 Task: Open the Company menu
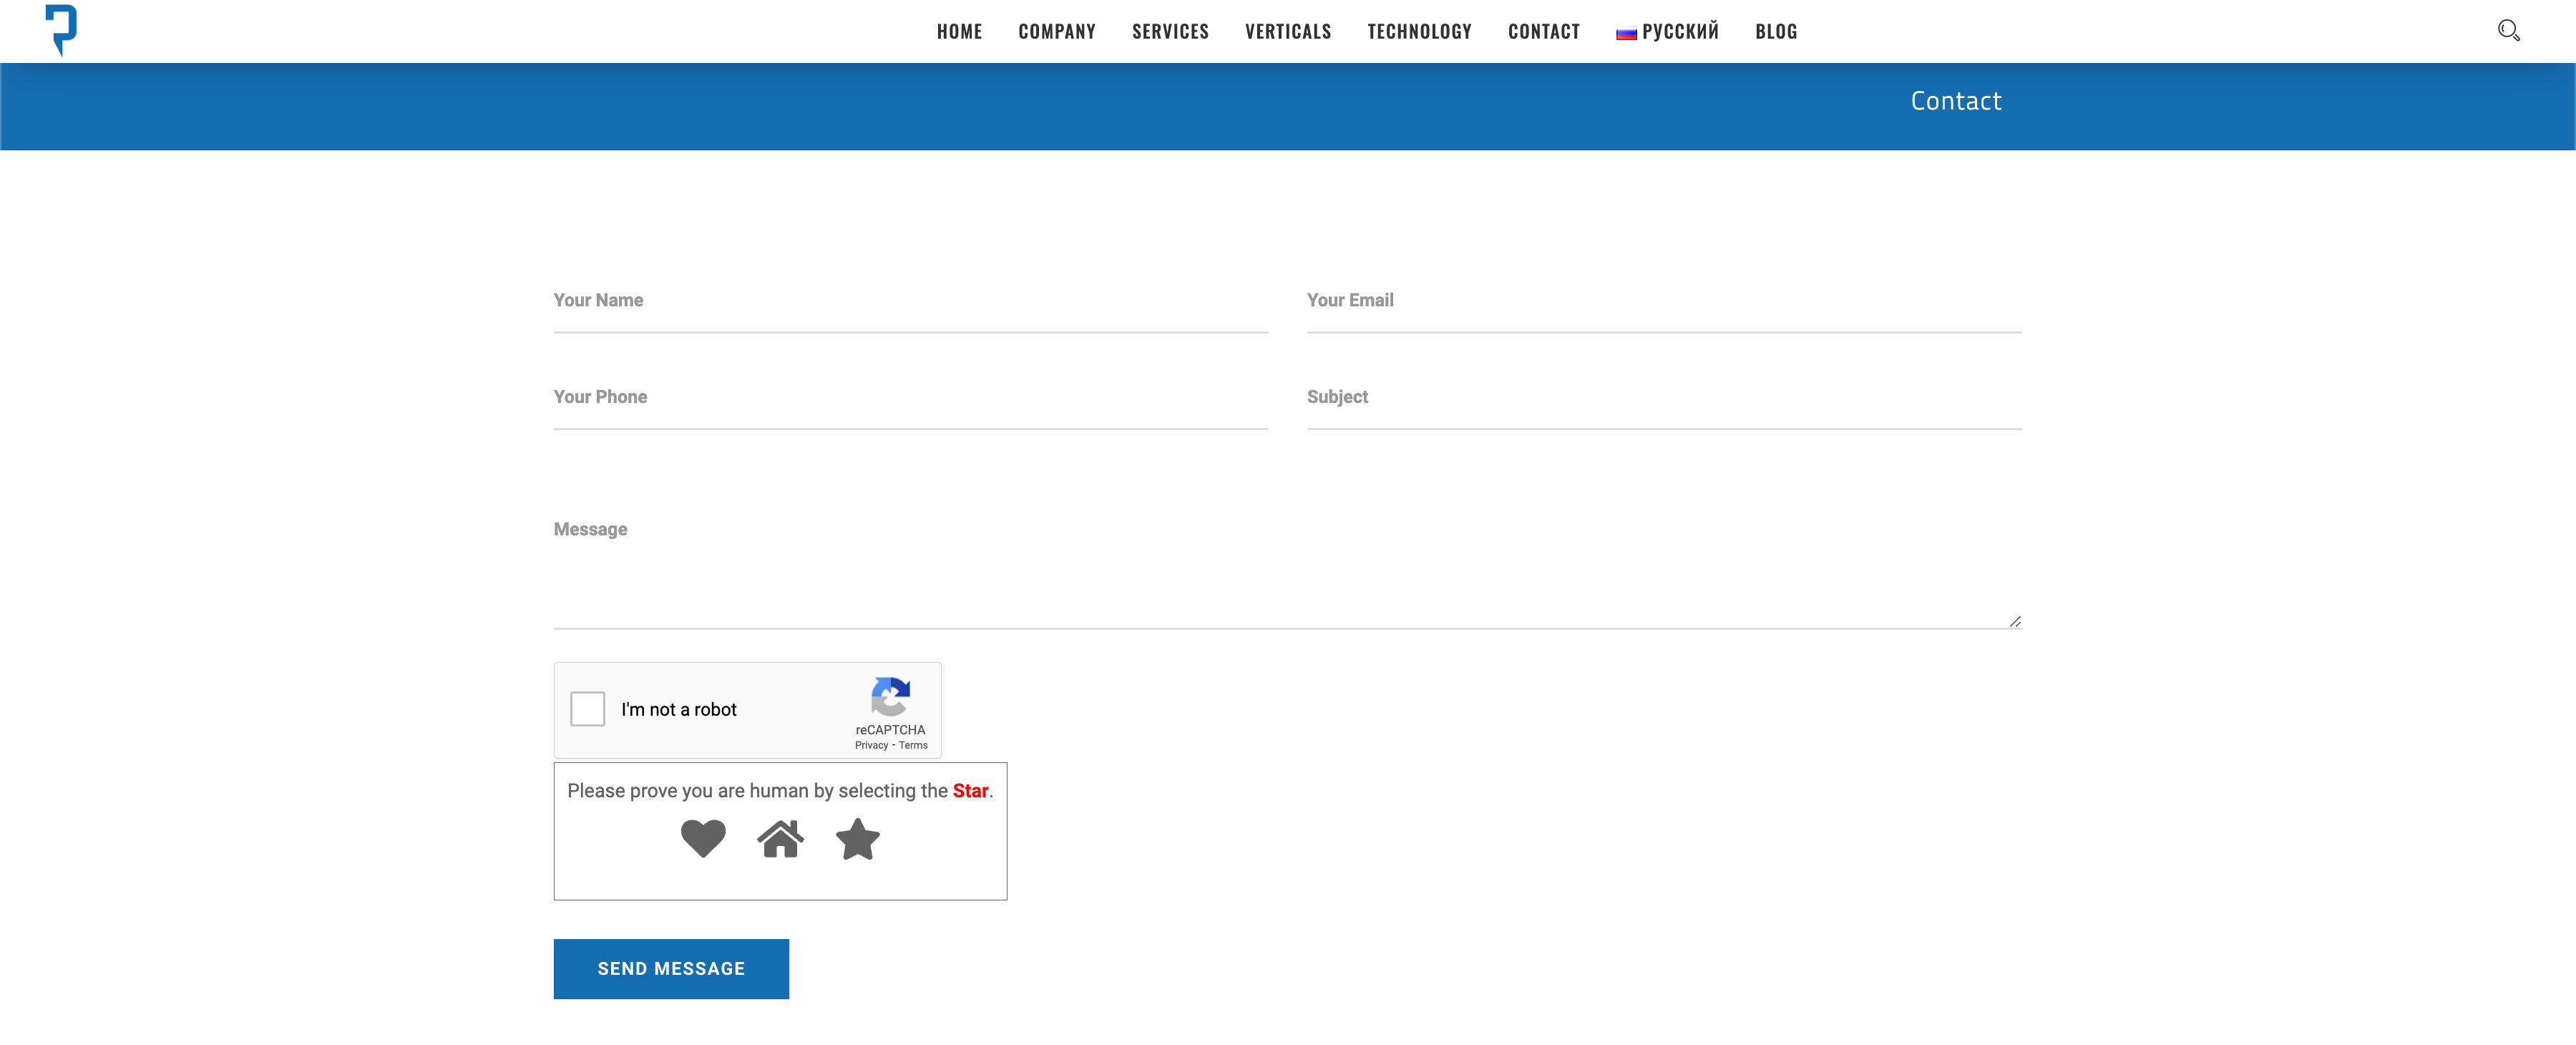[x=1056, y=32]
